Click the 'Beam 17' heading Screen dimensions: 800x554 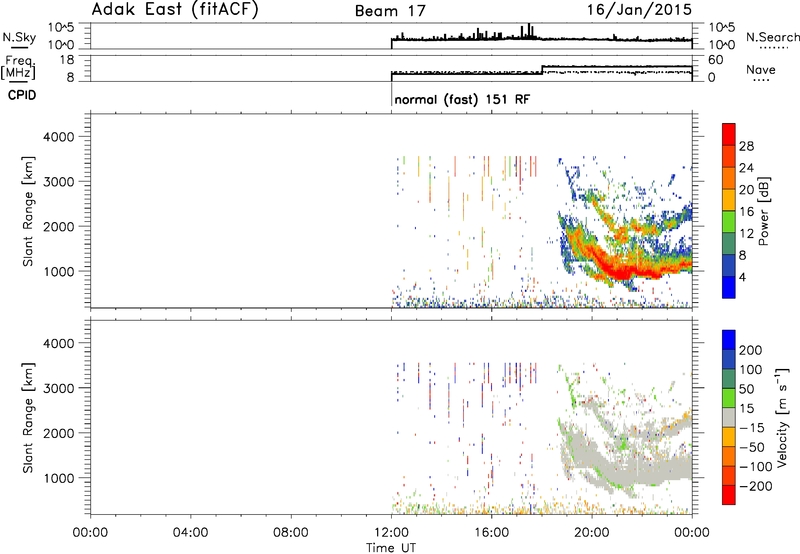[x=390, y=11]
